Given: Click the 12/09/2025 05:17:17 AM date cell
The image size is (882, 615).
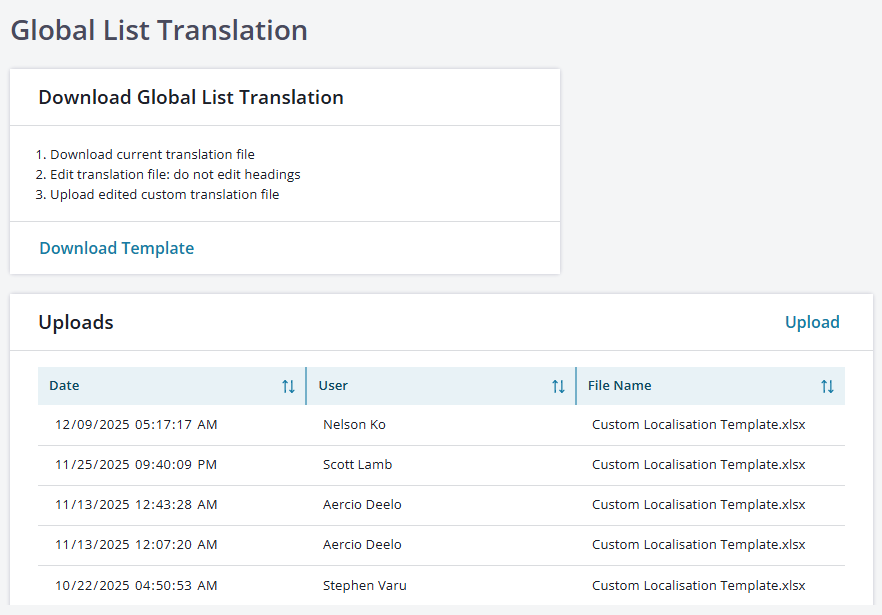Looking at the screenshot, I should pos(136,425).
